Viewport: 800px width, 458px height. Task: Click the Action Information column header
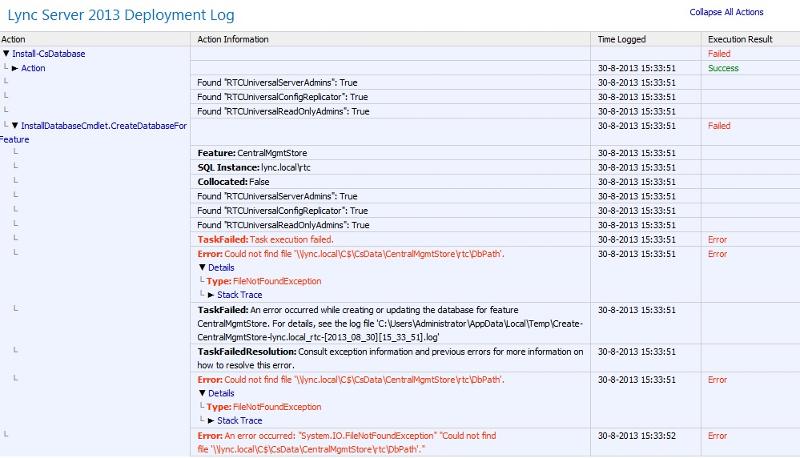pos(233,39)
